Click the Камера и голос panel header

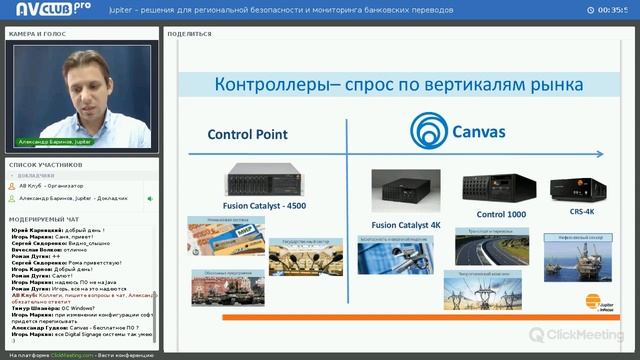37,34
